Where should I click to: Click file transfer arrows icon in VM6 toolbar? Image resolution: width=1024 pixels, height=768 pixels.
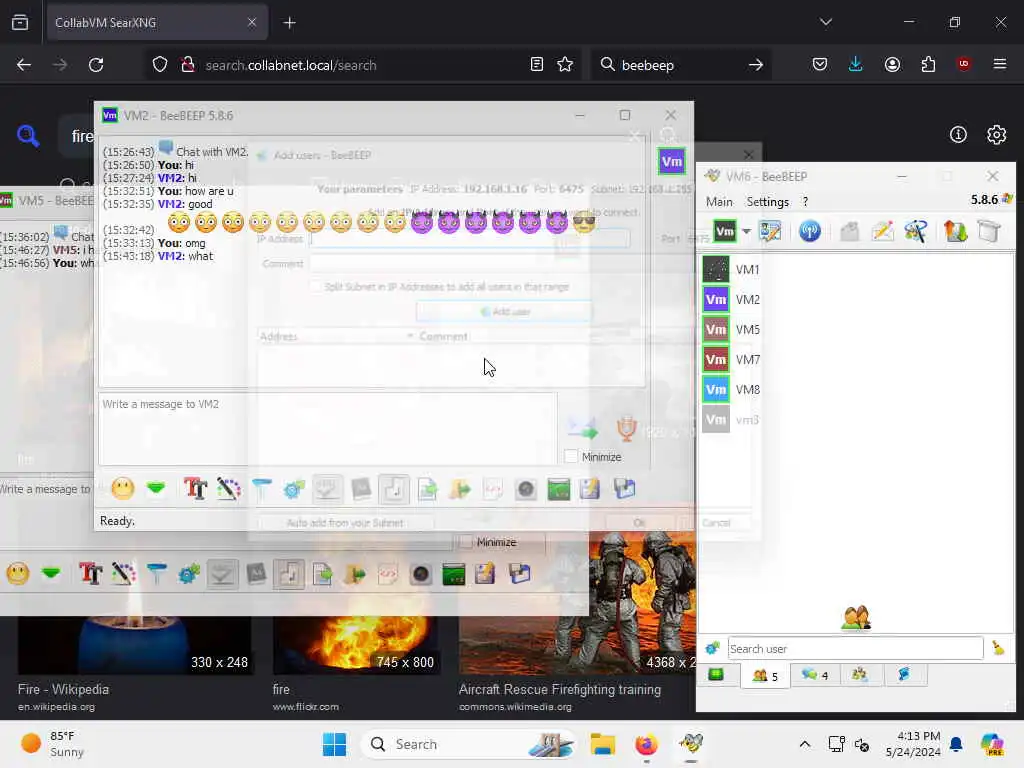[x=955, y=231]
